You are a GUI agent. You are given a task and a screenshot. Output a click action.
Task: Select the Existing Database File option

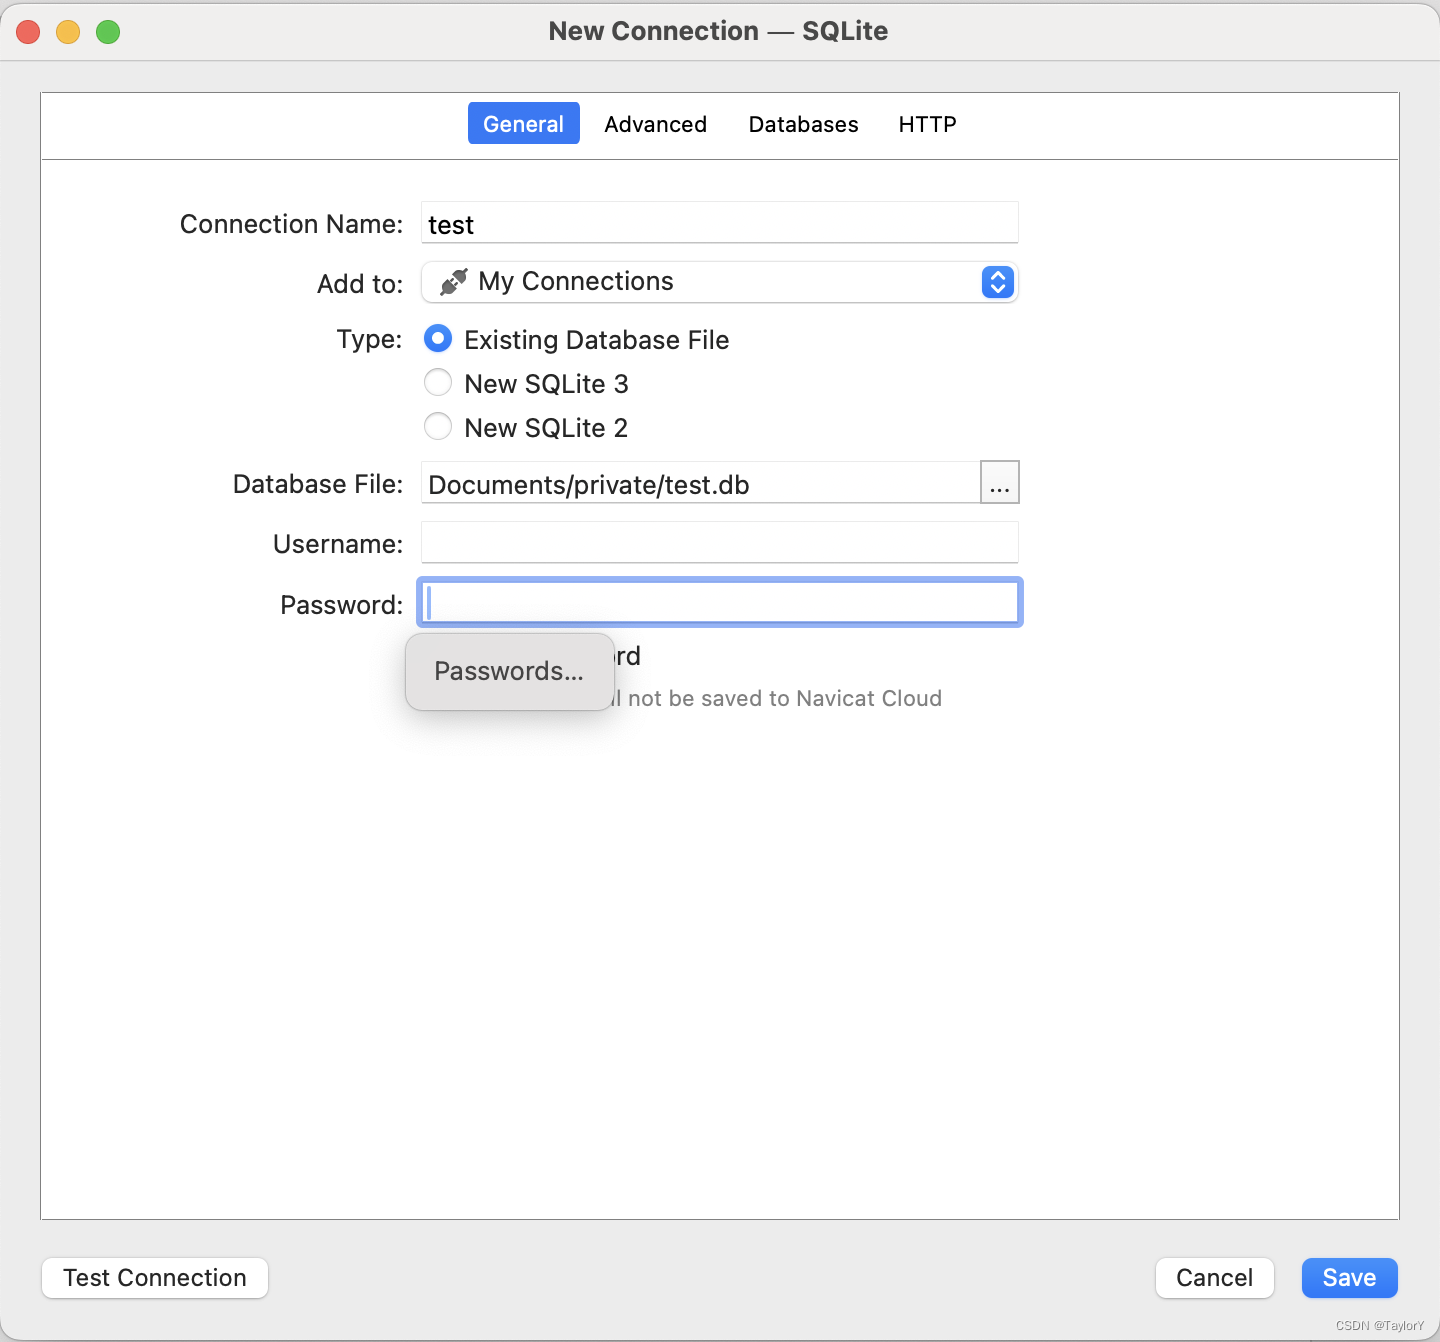point(437,339)
